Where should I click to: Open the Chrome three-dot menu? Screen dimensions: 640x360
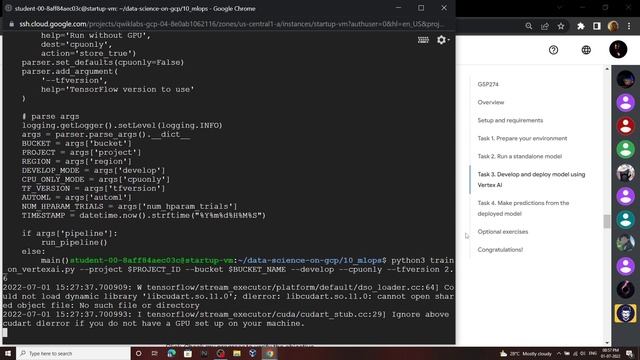(629, 26)
